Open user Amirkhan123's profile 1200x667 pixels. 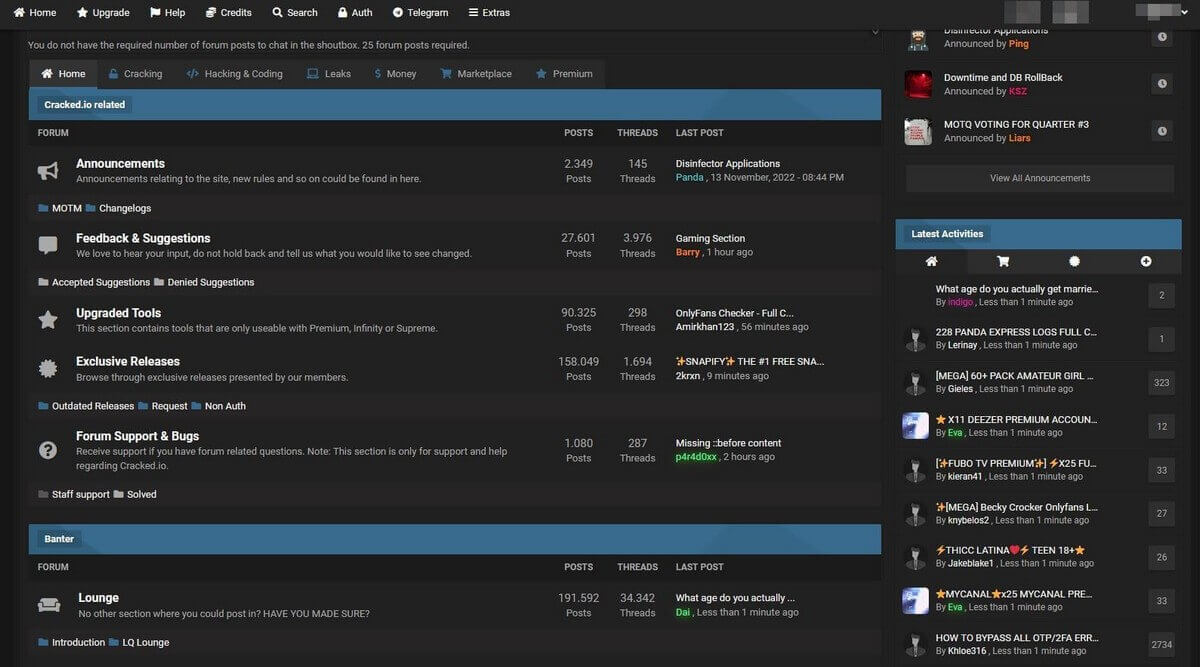pyautogui.click(x=705, y=327)
